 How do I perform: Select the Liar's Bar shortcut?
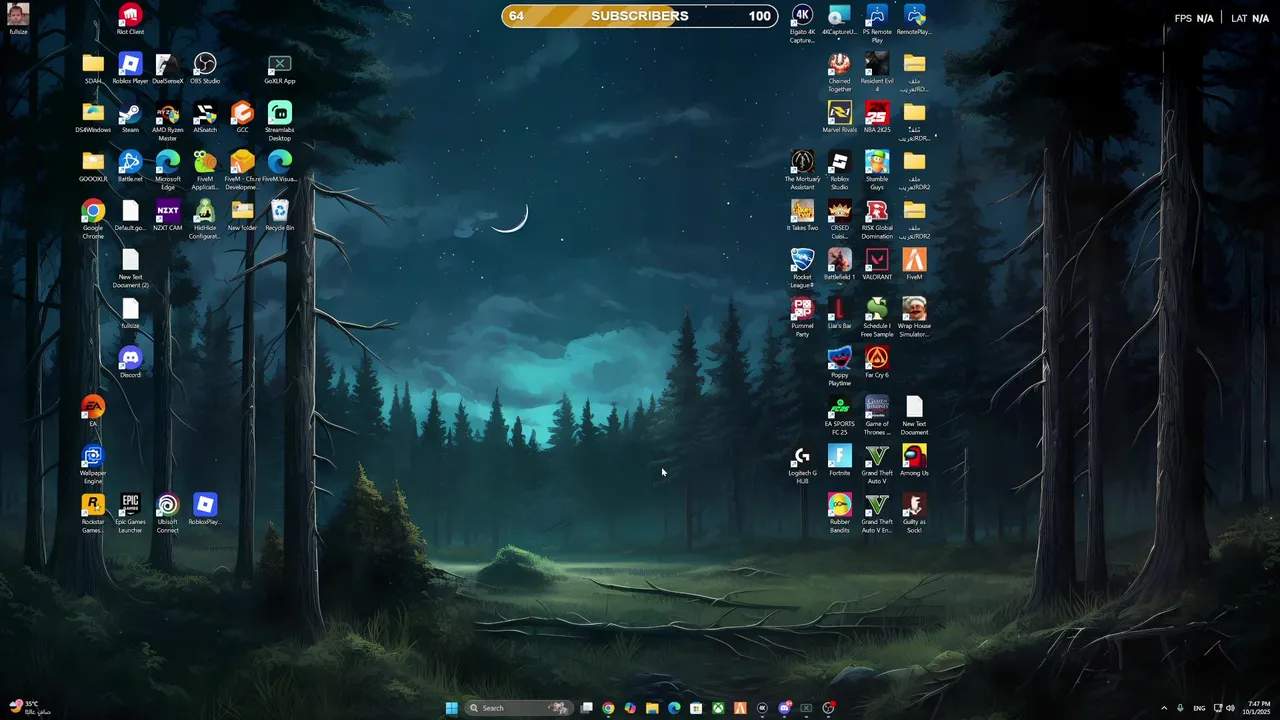840,314
